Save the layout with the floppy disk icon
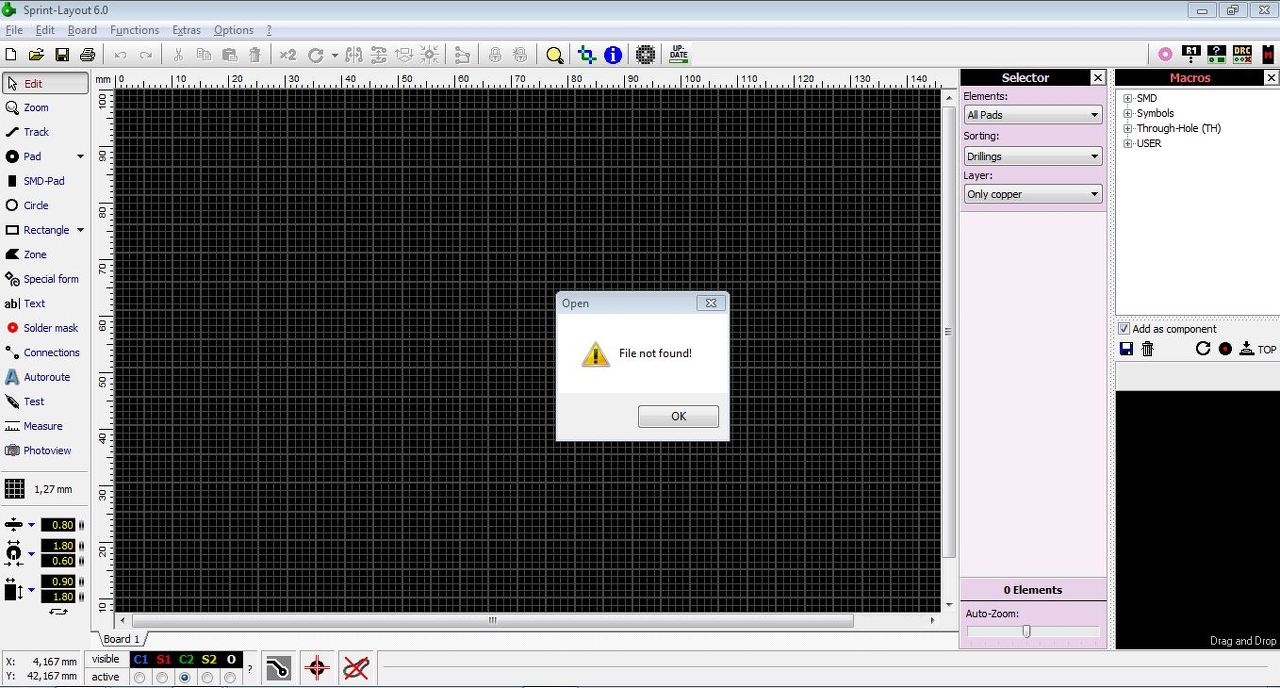The image size is (1280, 688). pos(62,55)
